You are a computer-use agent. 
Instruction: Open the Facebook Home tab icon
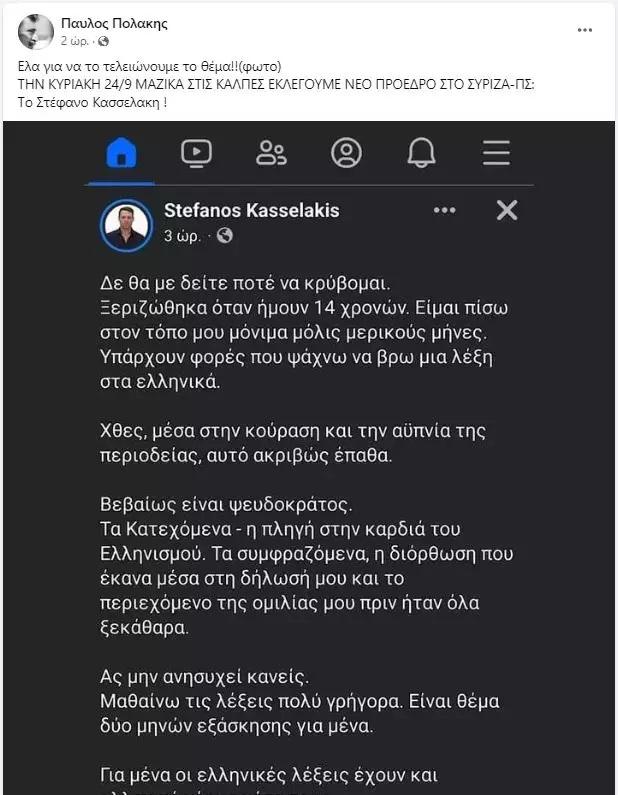coord(122,152)
